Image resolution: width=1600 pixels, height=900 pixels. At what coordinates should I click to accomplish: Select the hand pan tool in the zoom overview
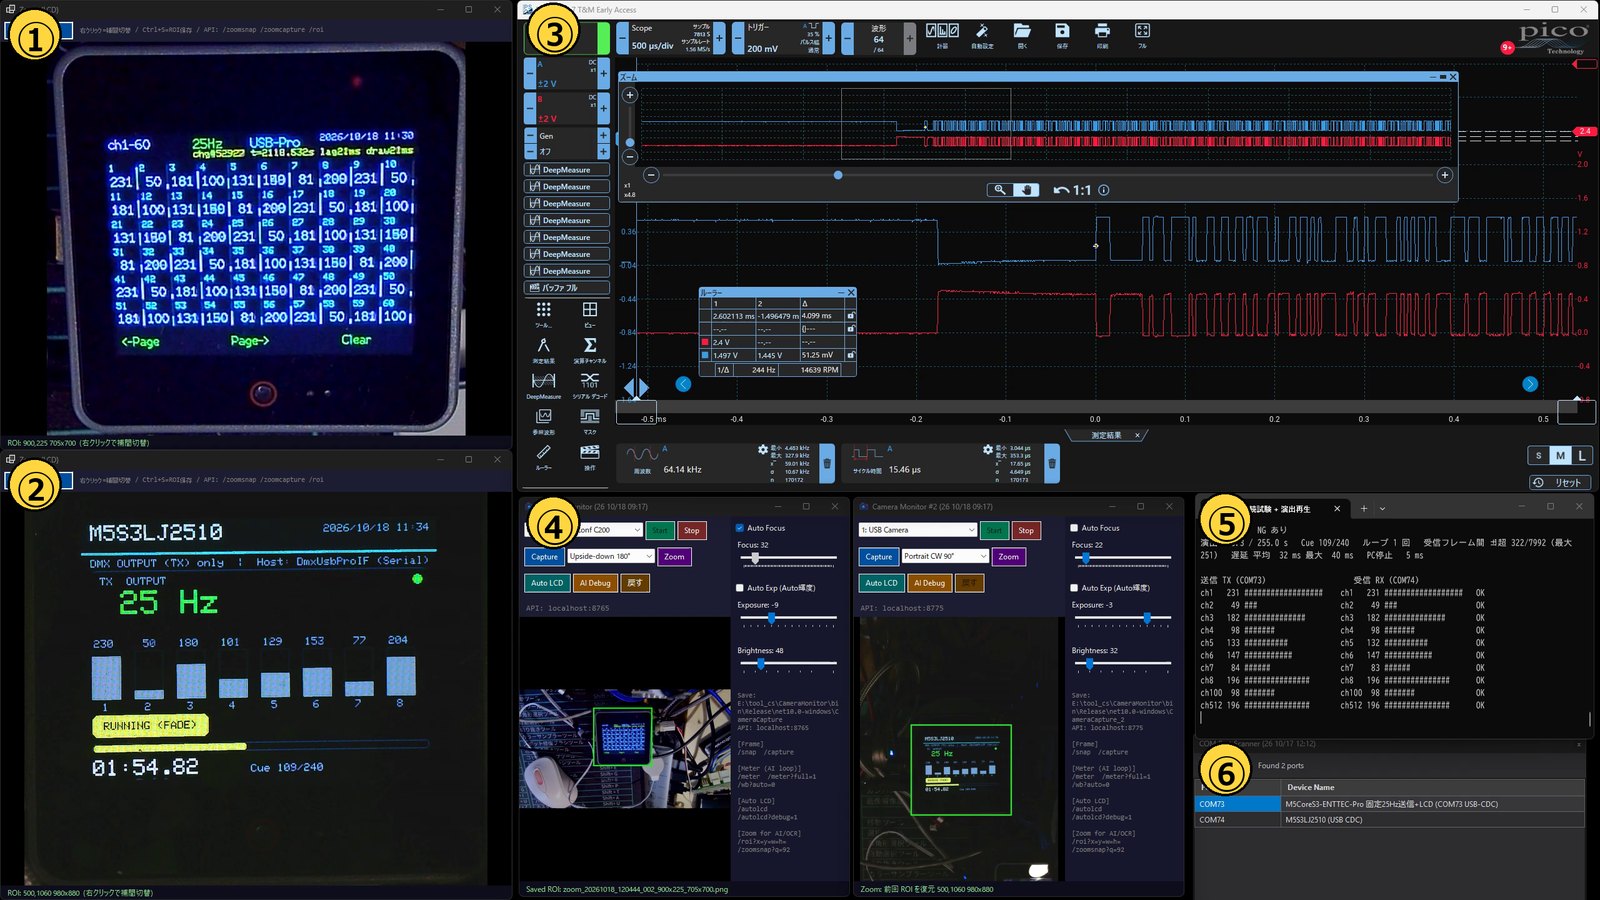pos(1025,190)
